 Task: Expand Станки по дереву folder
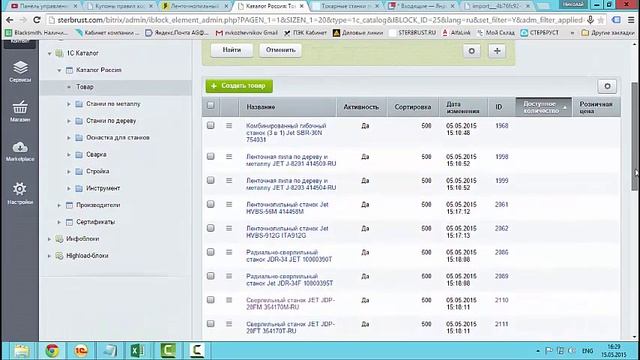pyautogui.click(x=69, y=121)
